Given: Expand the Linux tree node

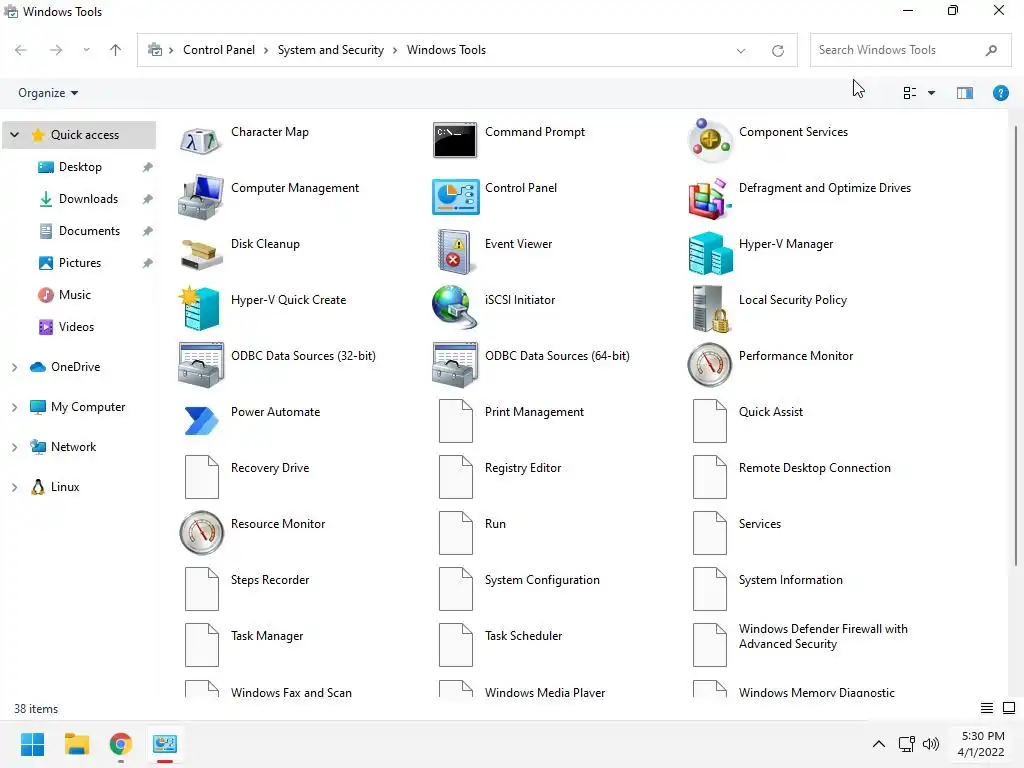Looking at the screenshot, I should coord(14,487).
